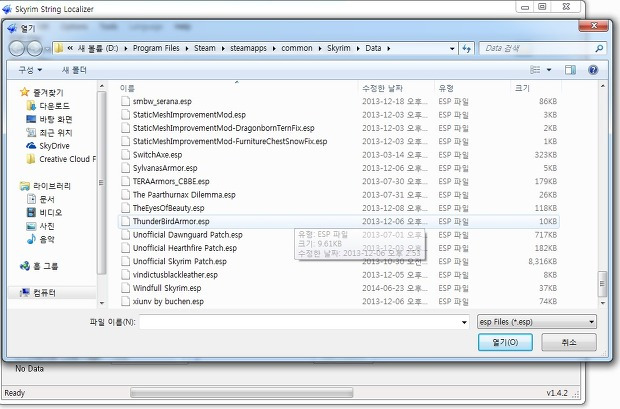Open the esp Files type filter dropdown

(537, 322)
